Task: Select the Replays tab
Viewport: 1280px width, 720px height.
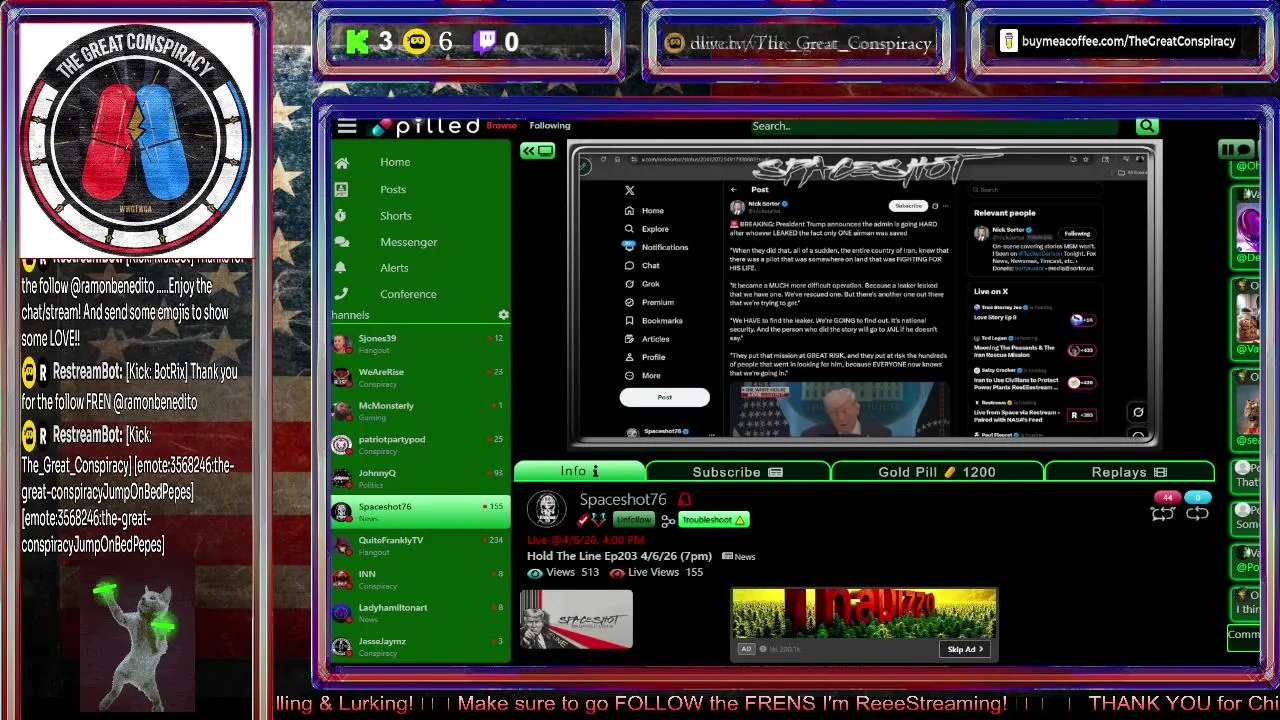Action: [x=1129, y=472]
